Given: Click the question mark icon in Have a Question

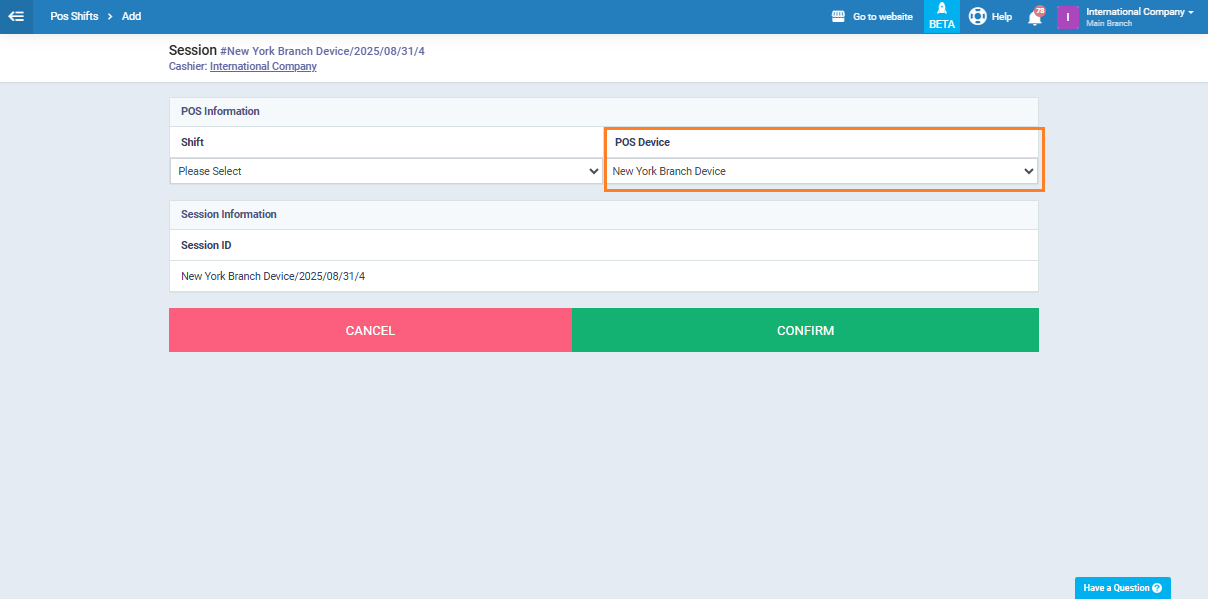Looking at the screenshot, I should (x=1157, y=588).
